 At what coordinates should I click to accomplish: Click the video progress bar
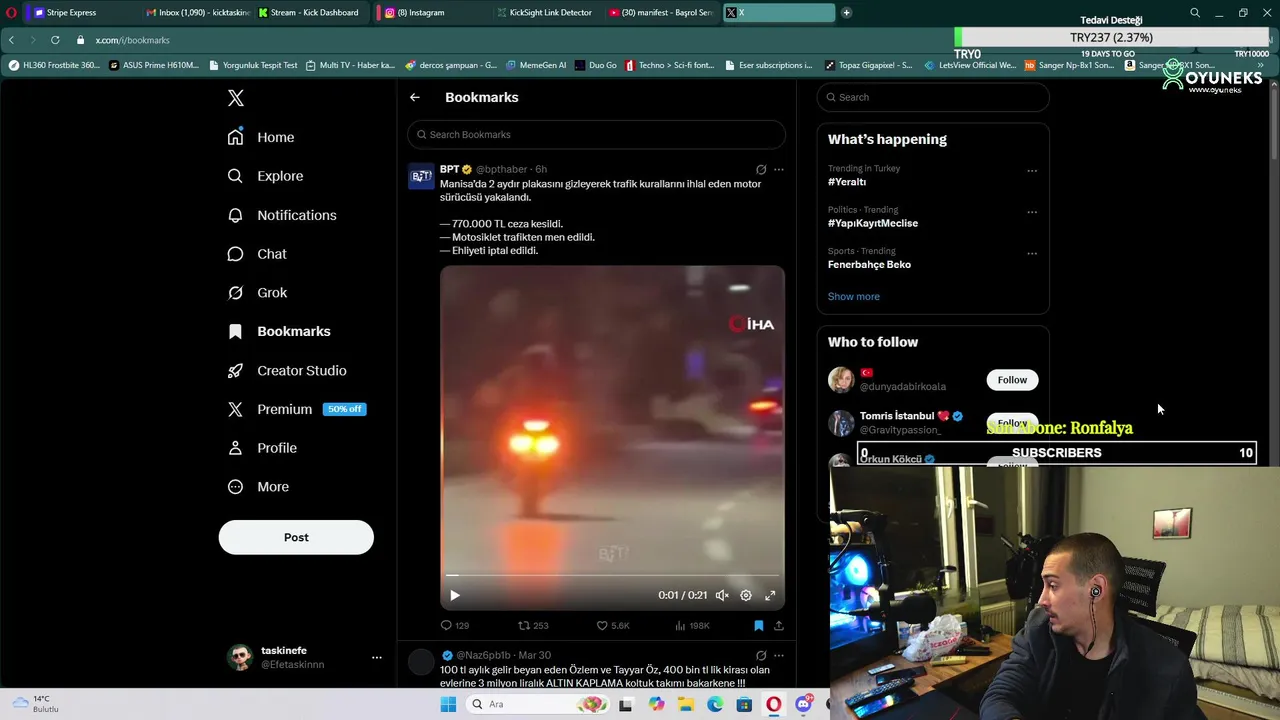612,575
